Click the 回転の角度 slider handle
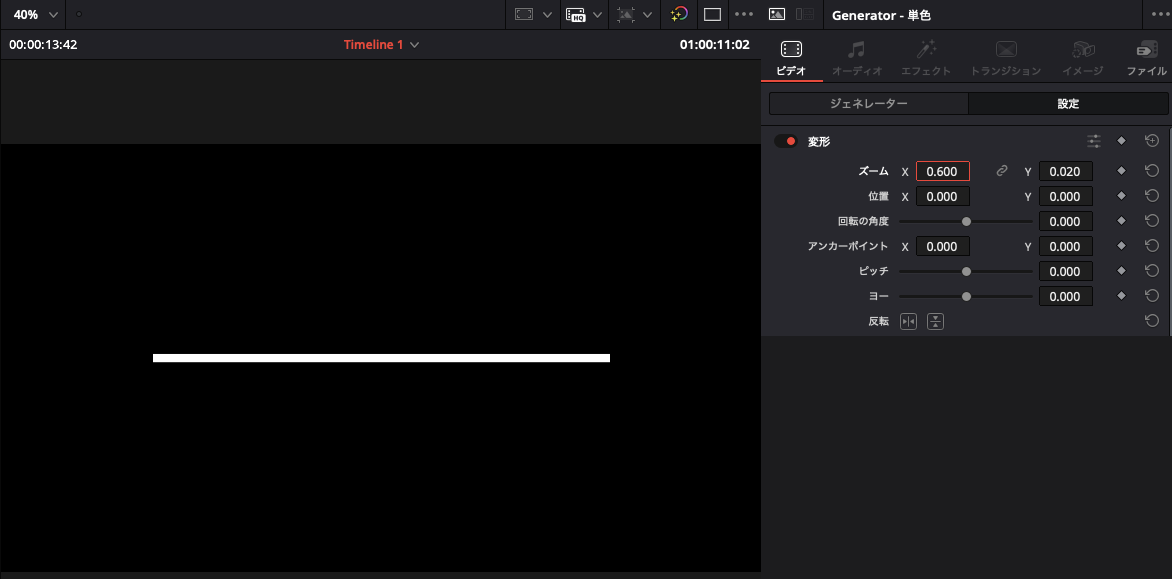 point(966,221)
